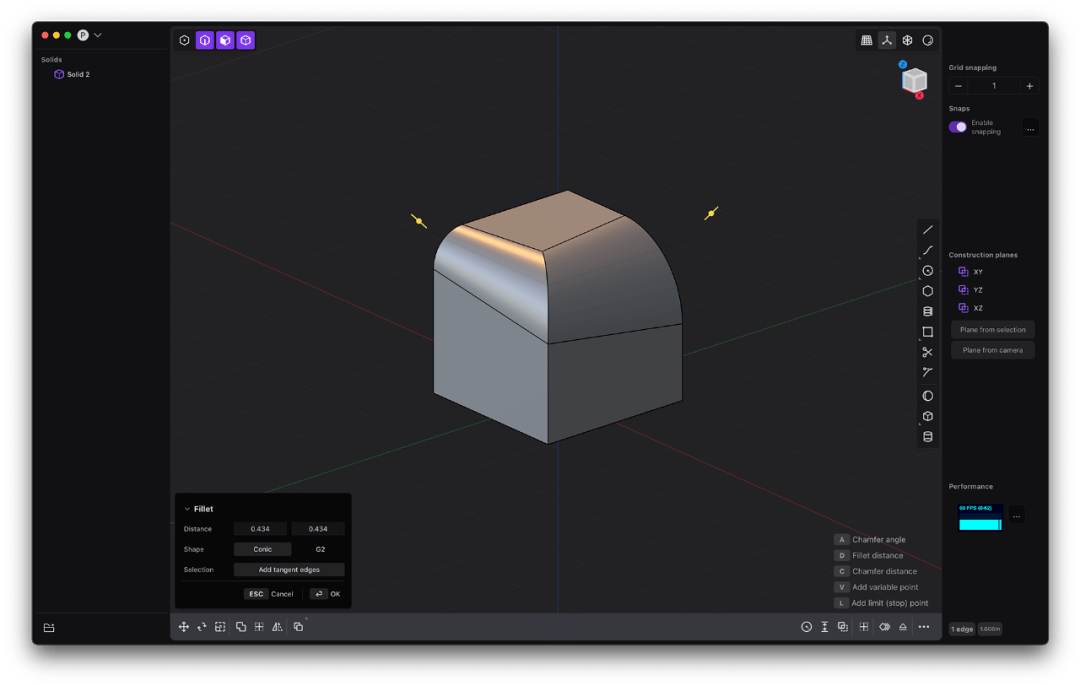Choose Add variable point command
The image size is (1080, 686).
coord(884,587)
